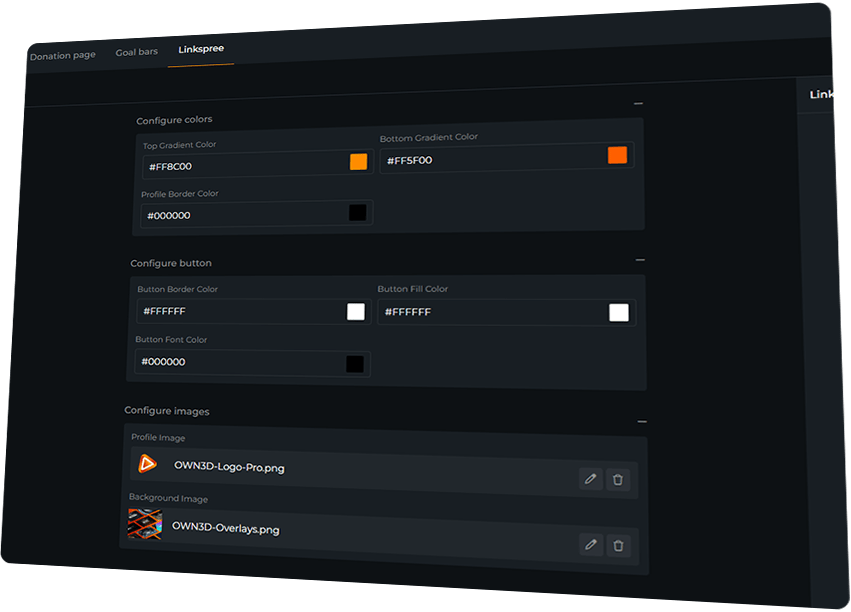This screenshot has width=851, height=612.
Task: Open Bottom Gradient Color swatch picker
Action: (617, 155)
